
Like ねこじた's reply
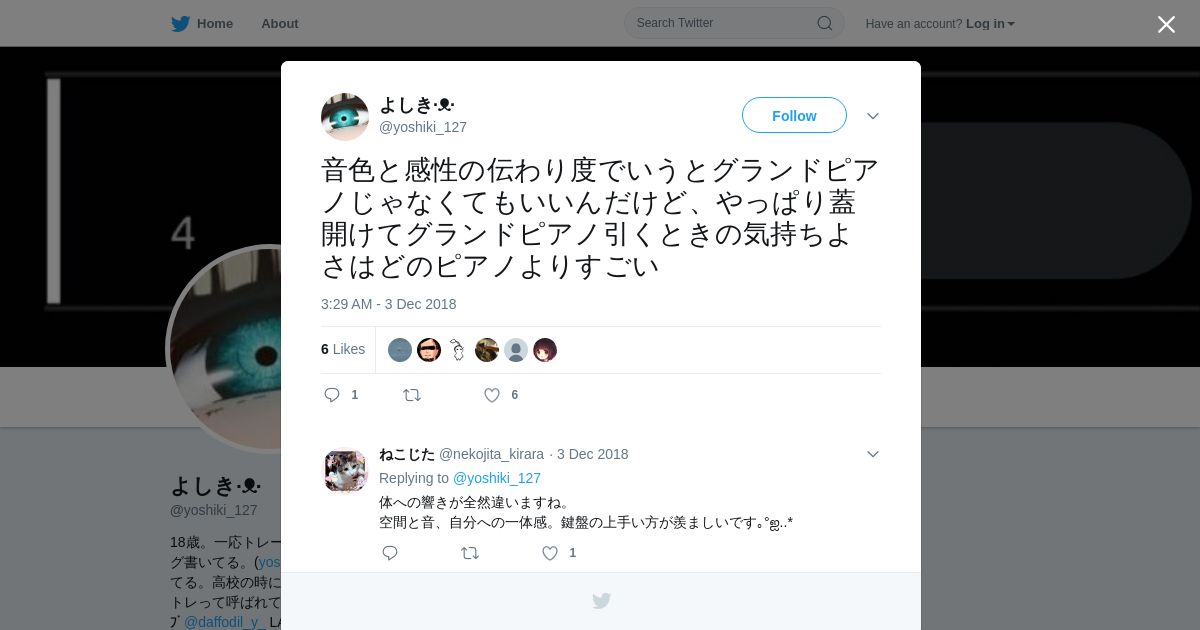(550, 553)
